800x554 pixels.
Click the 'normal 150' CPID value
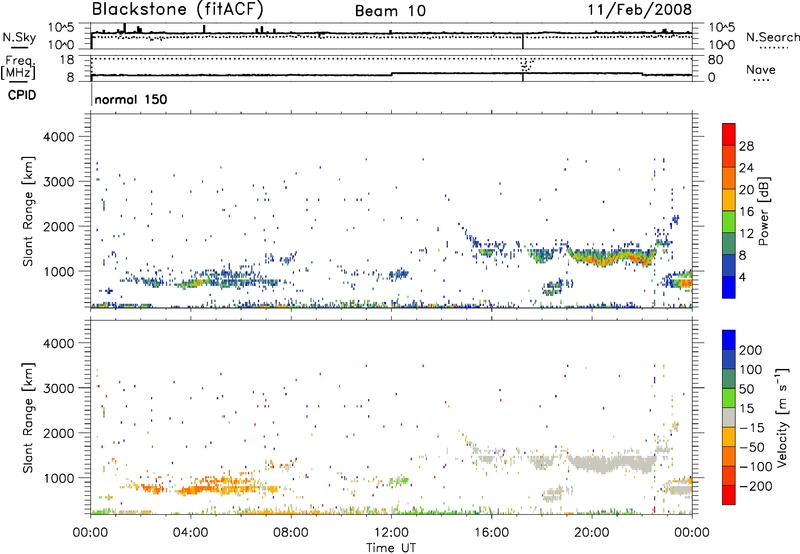click(x=131, y=99)
